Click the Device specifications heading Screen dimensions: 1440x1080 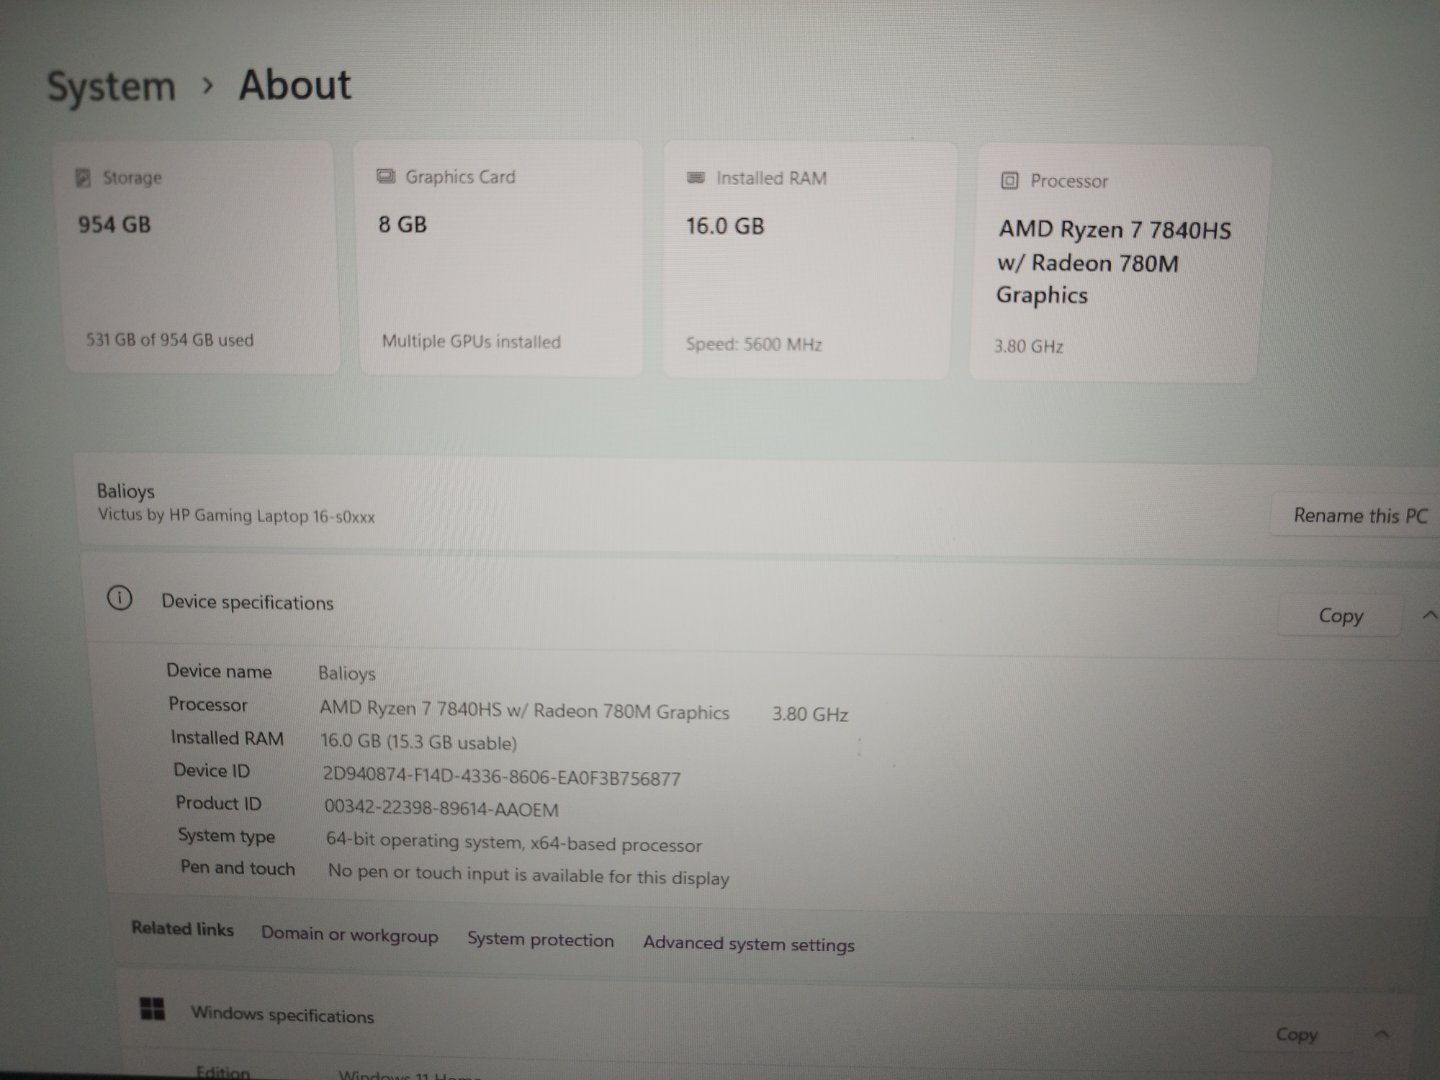click(x=247, y=602)
